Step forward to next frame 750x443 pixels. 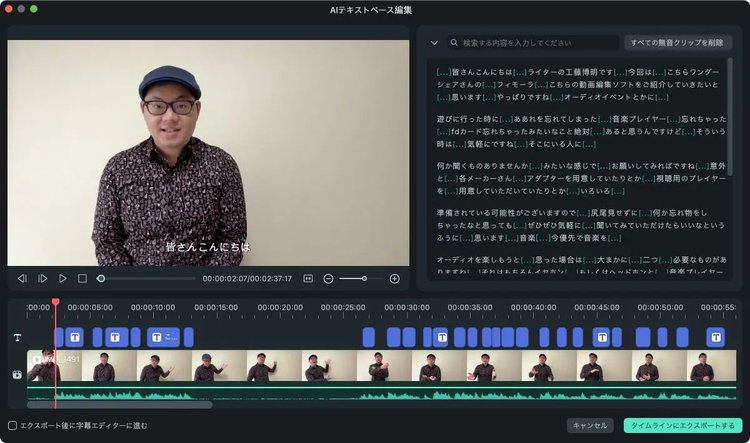pyautogui.click(x=42, y=278)
